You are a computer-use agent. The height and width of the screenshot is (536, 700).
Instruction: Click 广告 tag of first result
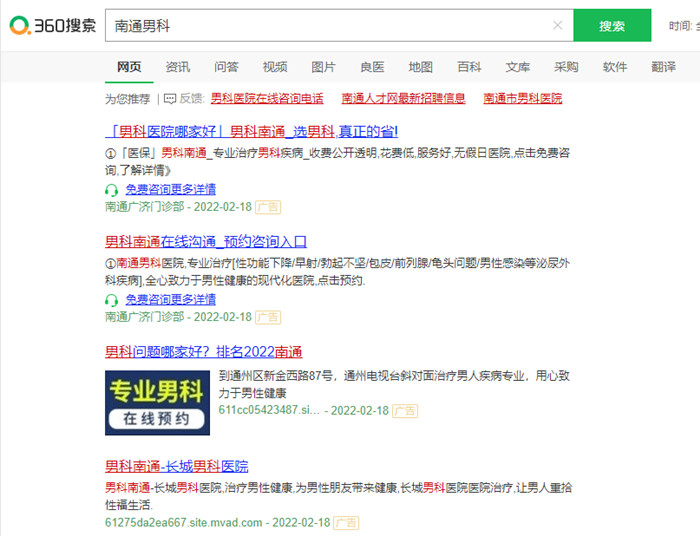(268, 207)
